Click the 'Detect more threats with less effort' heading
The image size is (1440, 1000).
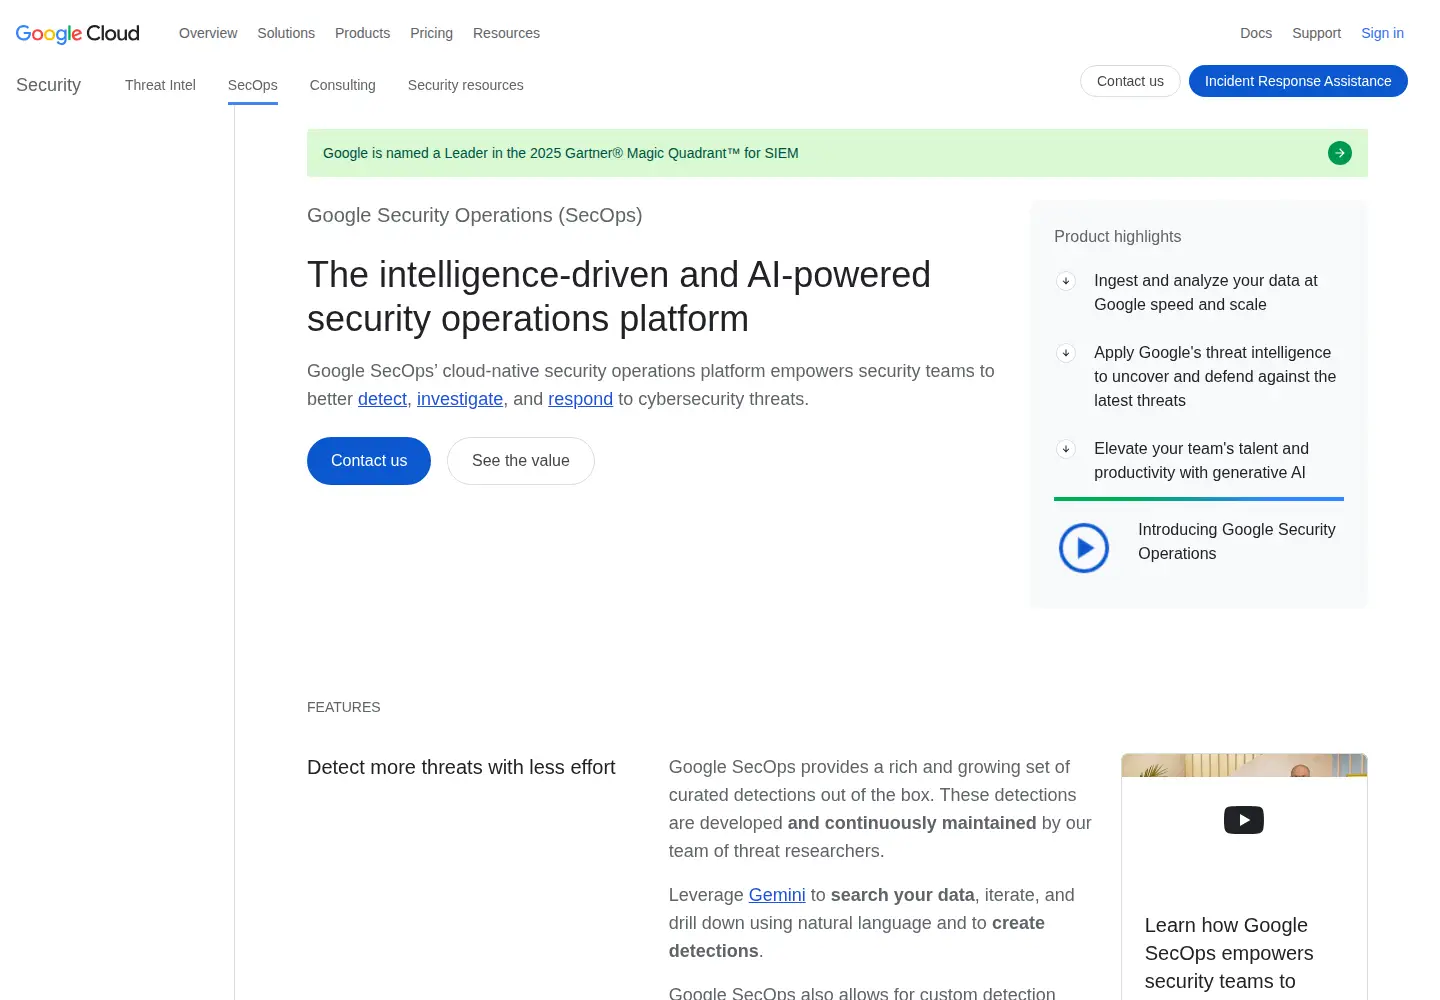point(461,767)
